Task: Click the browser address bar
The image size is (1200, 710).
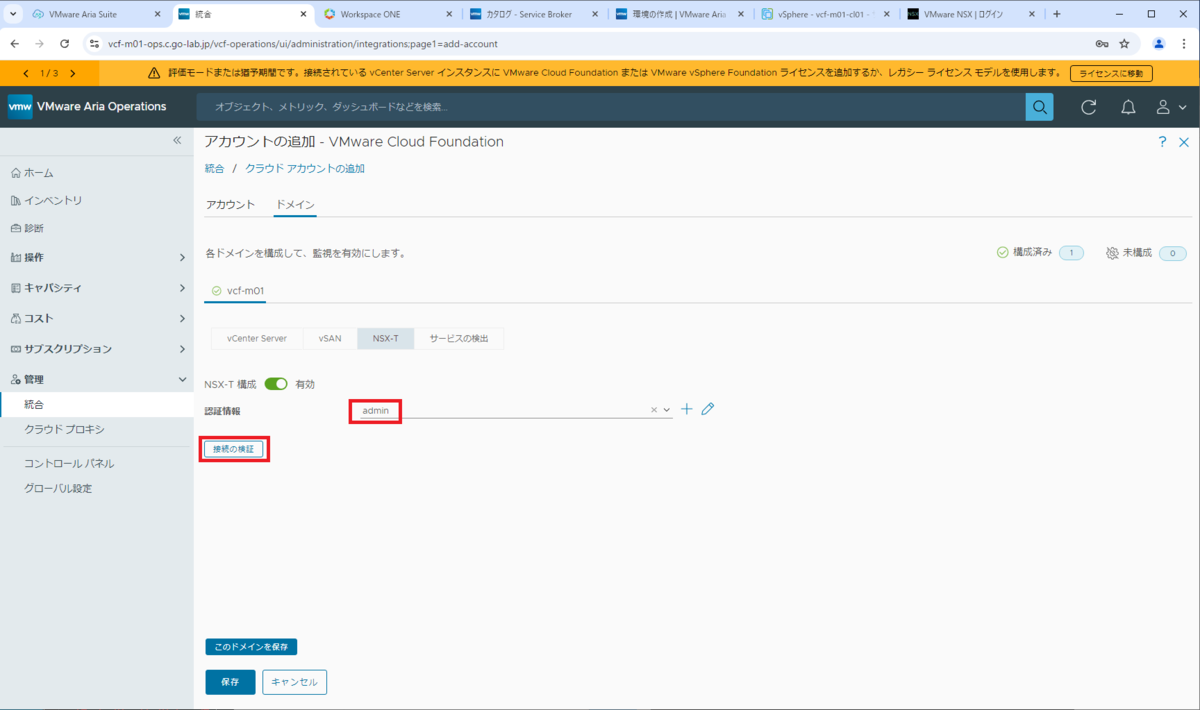Action: [590, 44]
